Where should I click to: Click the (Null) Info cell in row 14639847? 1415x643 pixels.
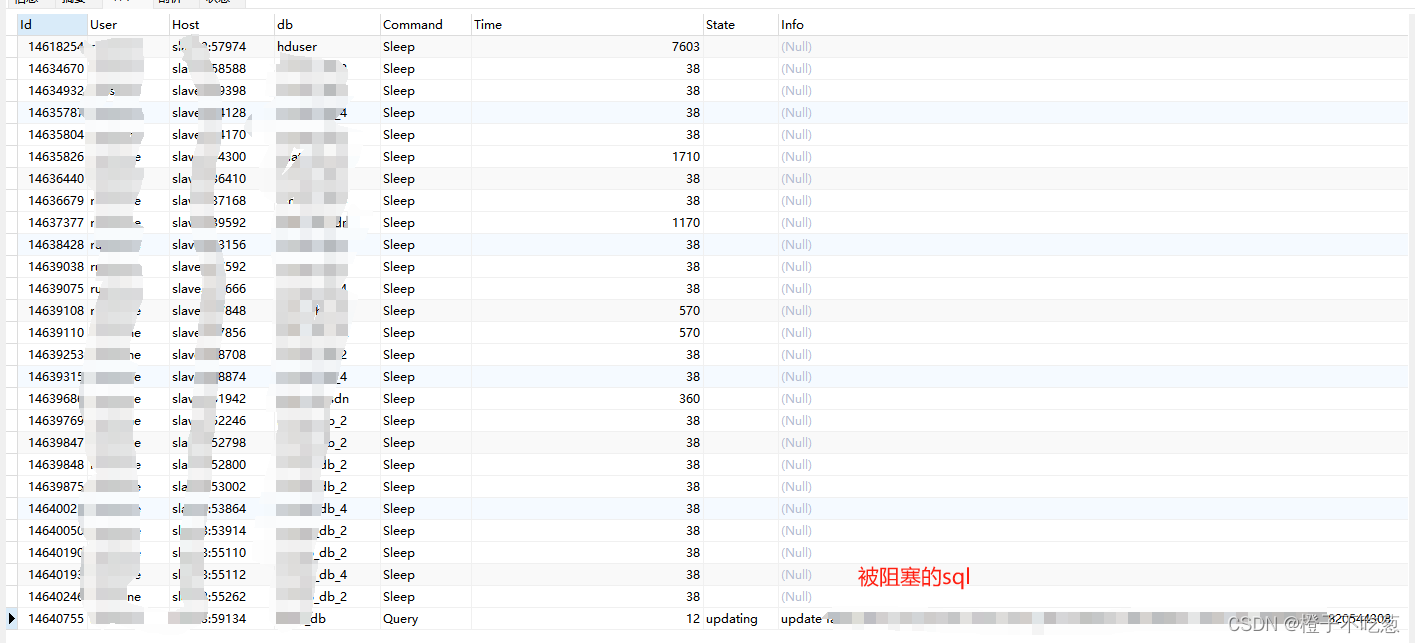pyautogui.click(x=796, y=443)
